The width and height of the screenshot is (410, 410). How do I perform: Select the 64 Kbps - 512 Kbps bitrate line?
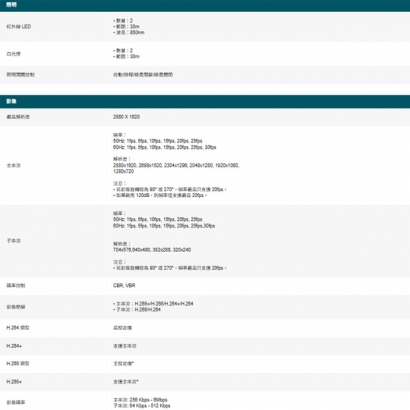click(x=142, y=406)
